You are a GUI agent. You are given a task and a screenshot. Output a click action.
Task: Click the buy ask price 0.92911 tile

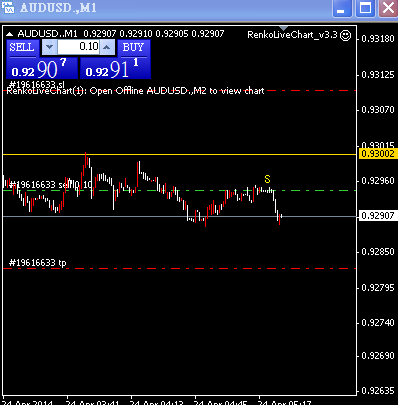(x=115, y=68)
